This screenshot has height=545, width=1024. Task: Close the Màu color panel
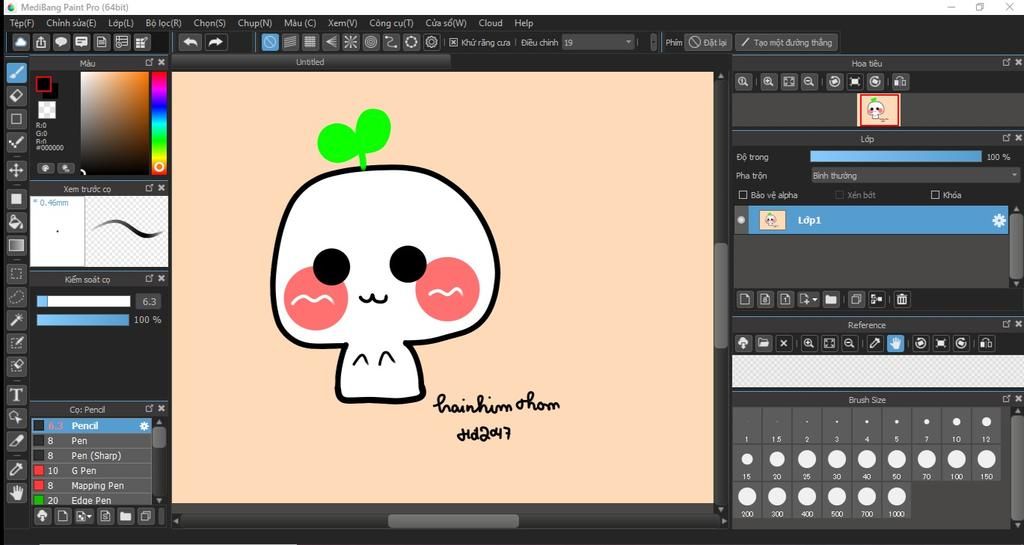(162, 62)
